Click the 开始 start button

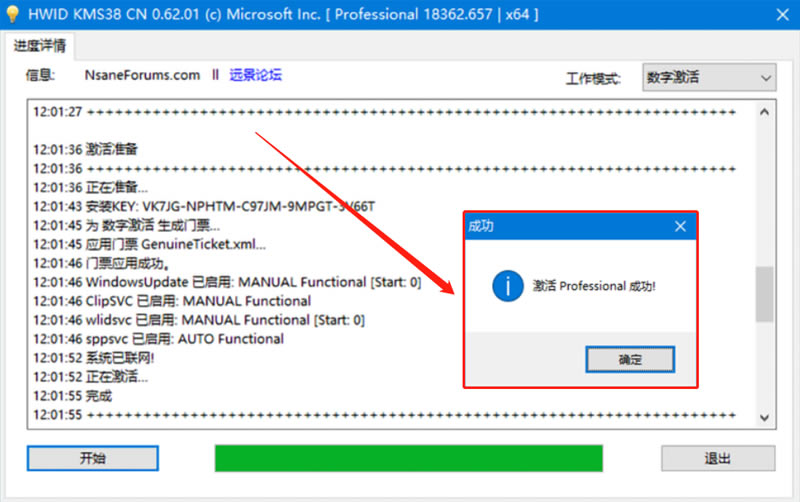pos(93,458)
